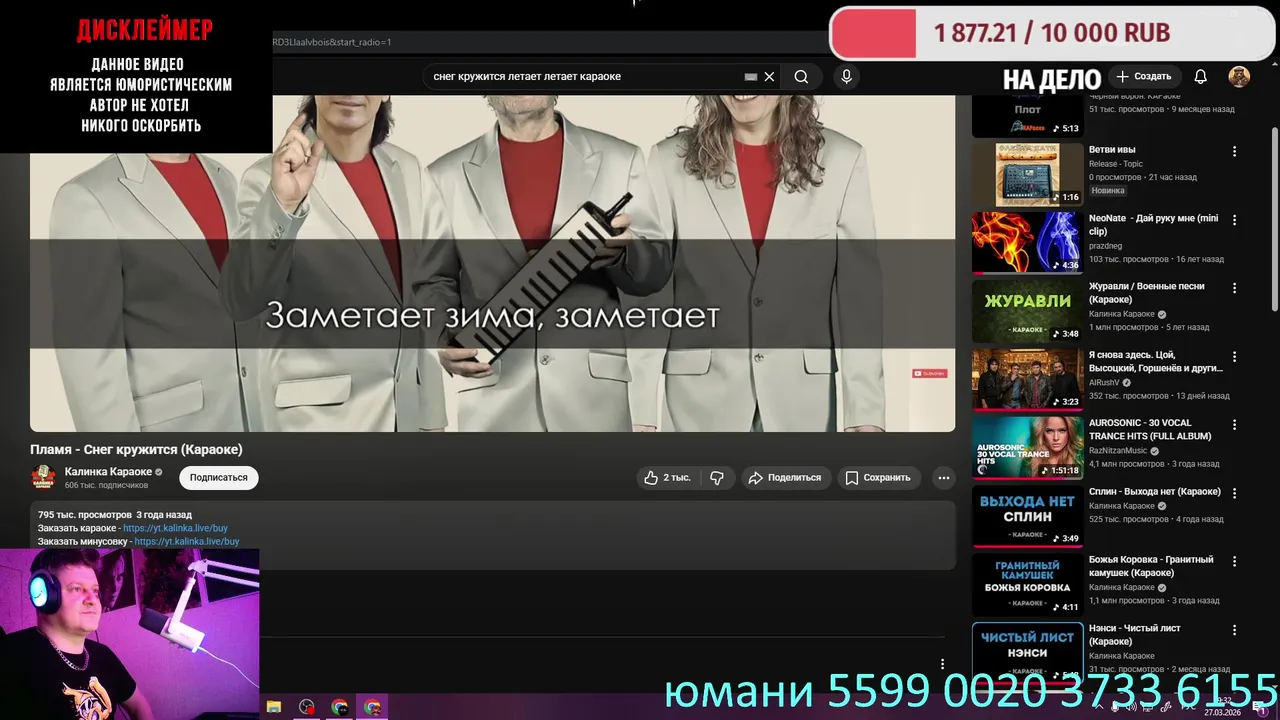This screenshot has height=720, width=1280.
Task: Click the AlRushV channel name
Action: pos(1105,383)
